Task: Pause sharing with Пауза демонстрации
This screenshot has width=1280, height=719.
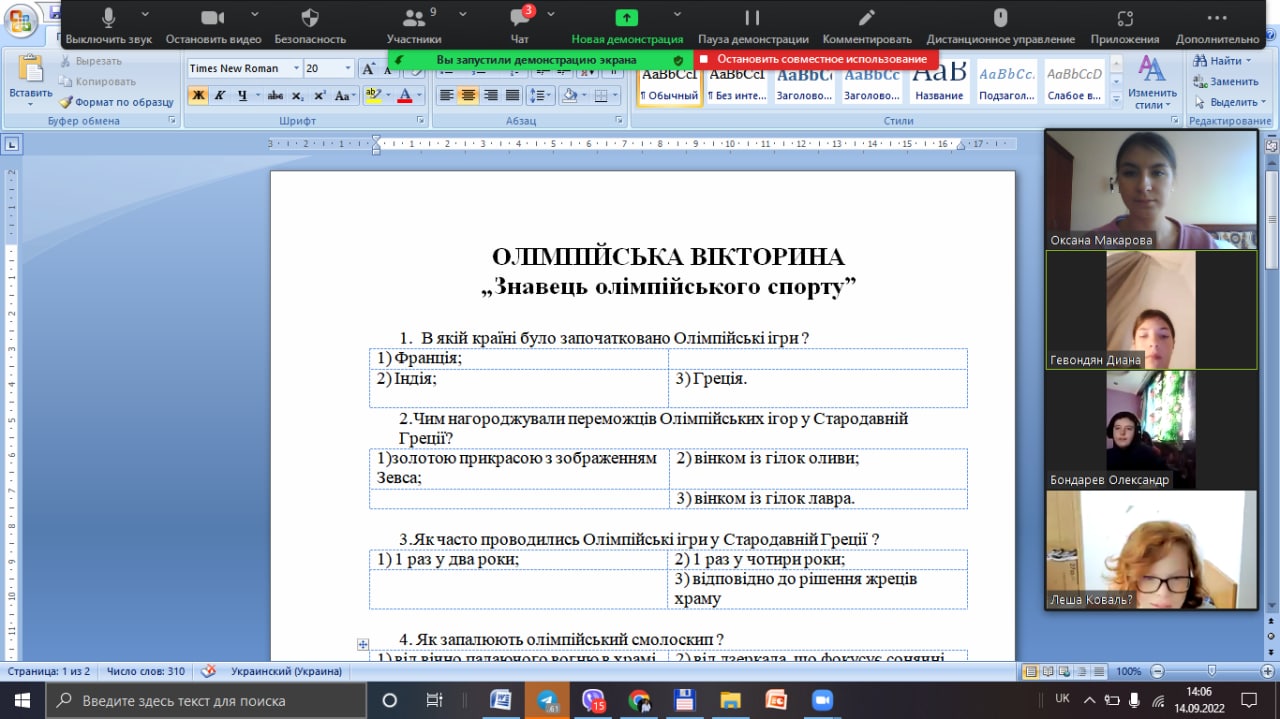Action: [753, 26]
